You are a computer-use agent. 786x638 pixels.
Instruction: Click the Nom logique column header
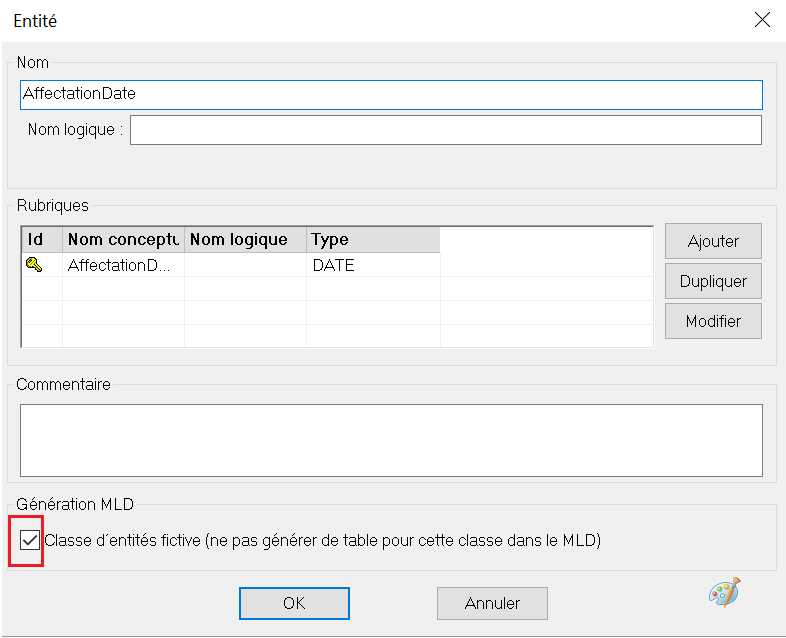246,240
